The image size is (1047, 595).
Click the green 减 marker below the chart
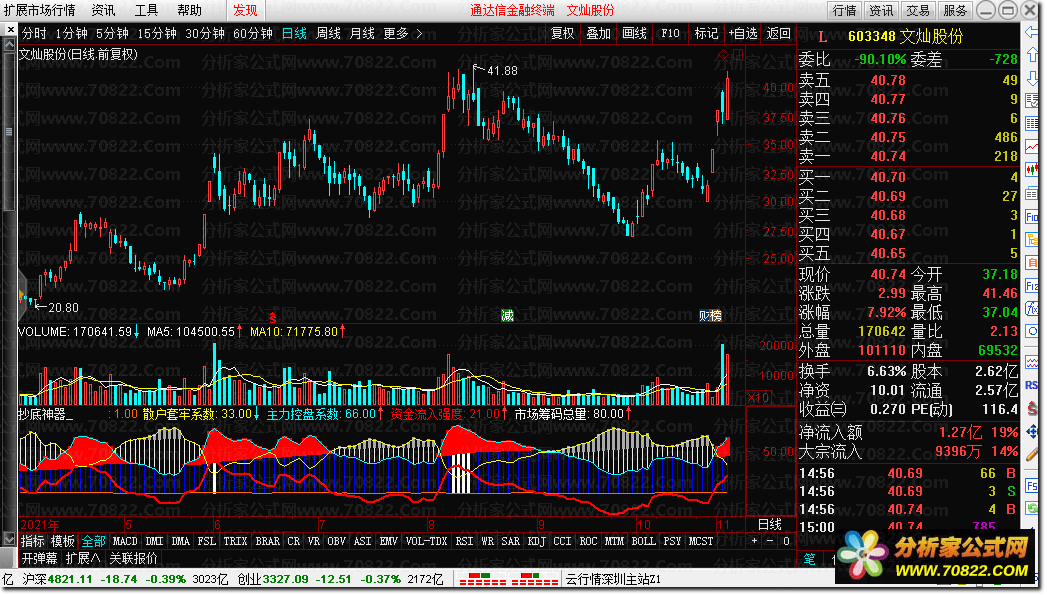click(507, 315)
